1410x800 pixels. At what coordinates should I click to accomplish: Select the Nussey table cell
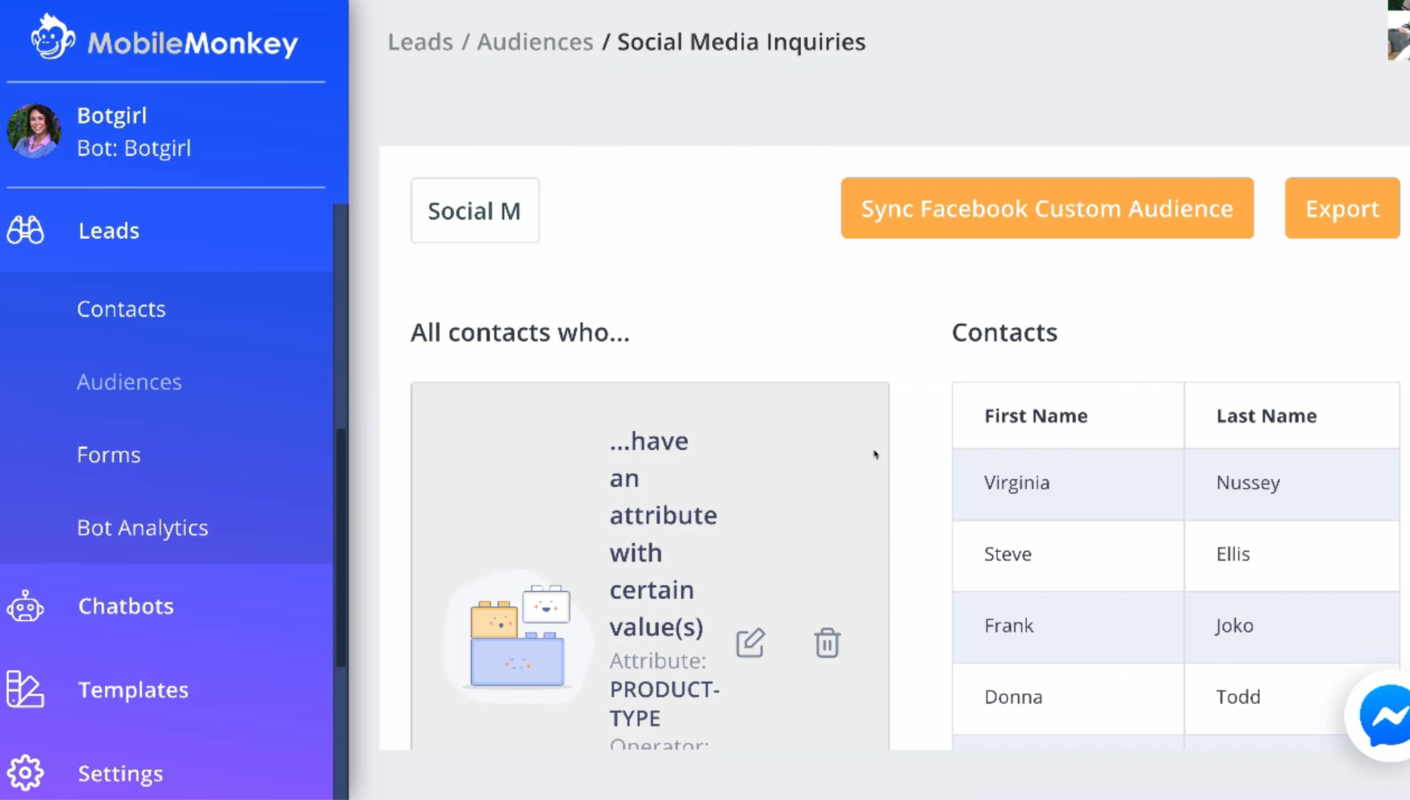point(1292,484)
